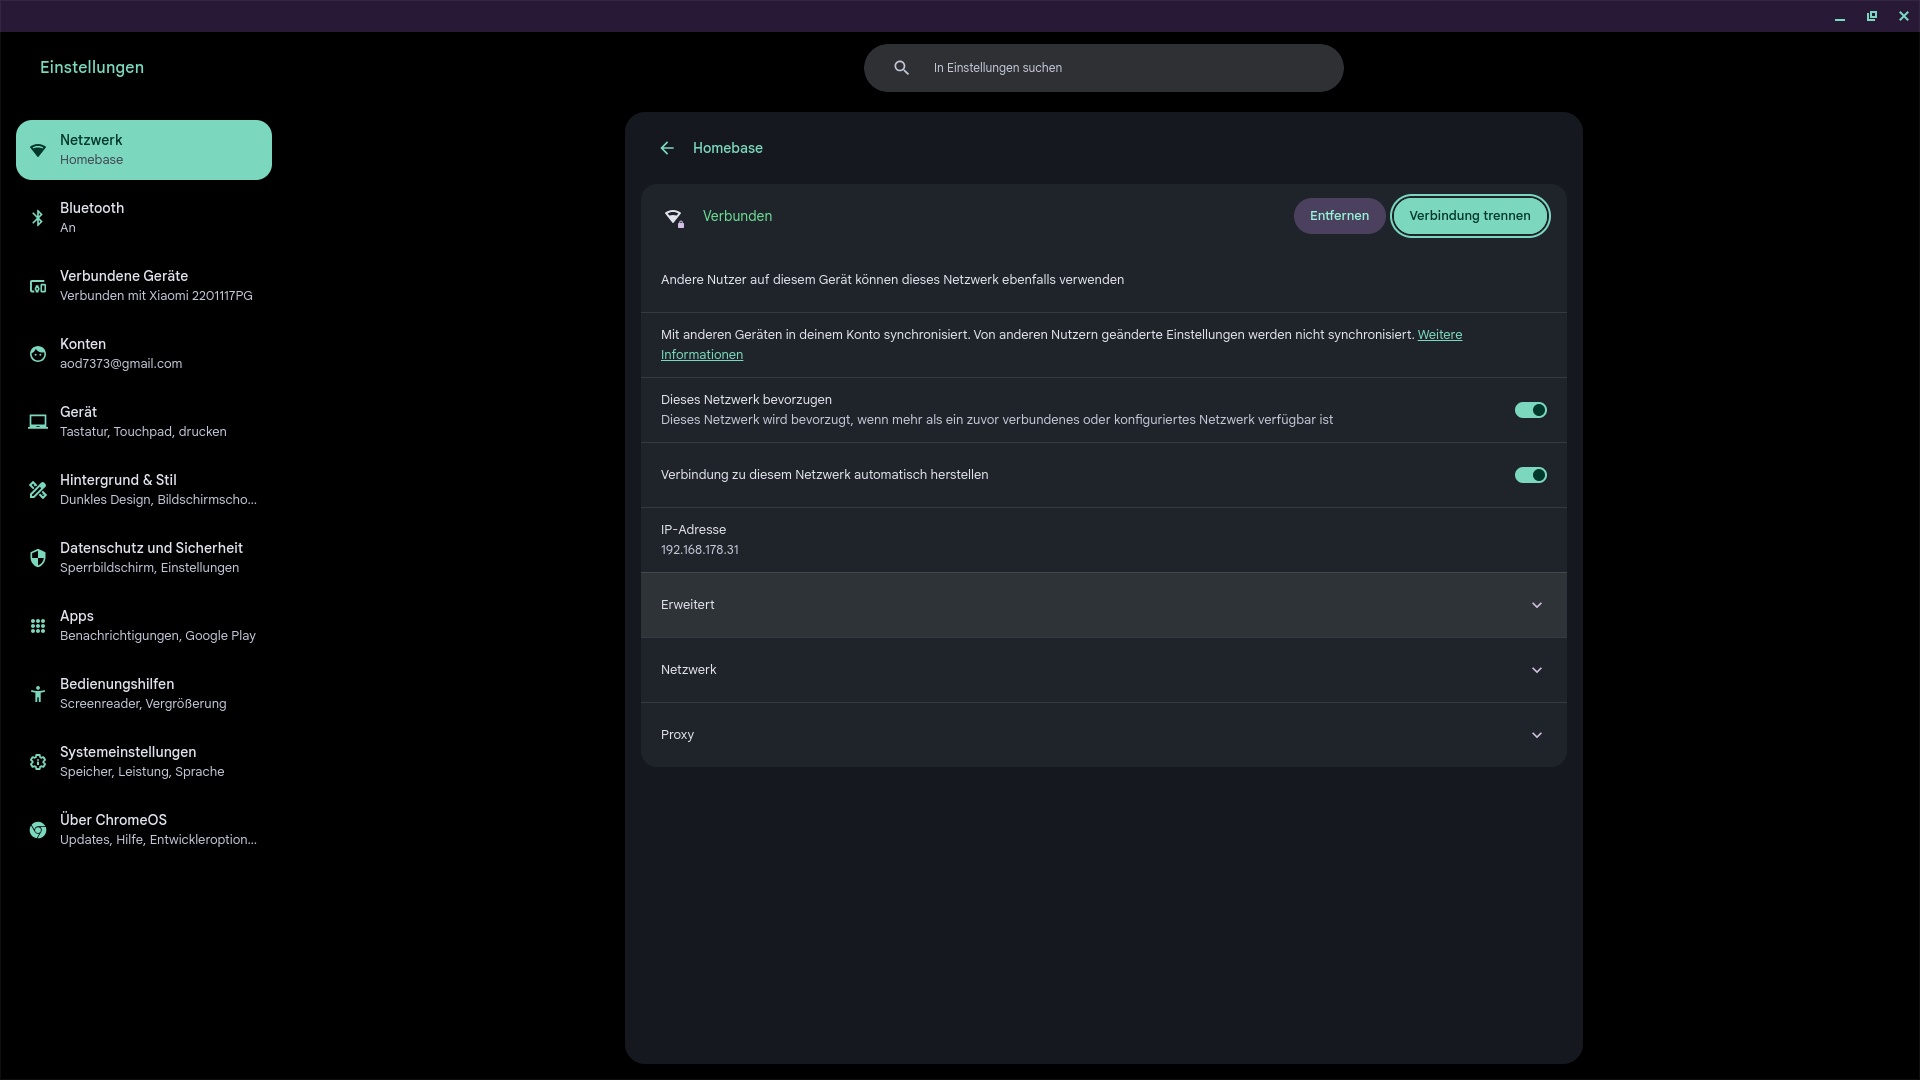Turn off automatic connection toggle
Viewport: 1920px width, 1080px height.
[1530, 475]
